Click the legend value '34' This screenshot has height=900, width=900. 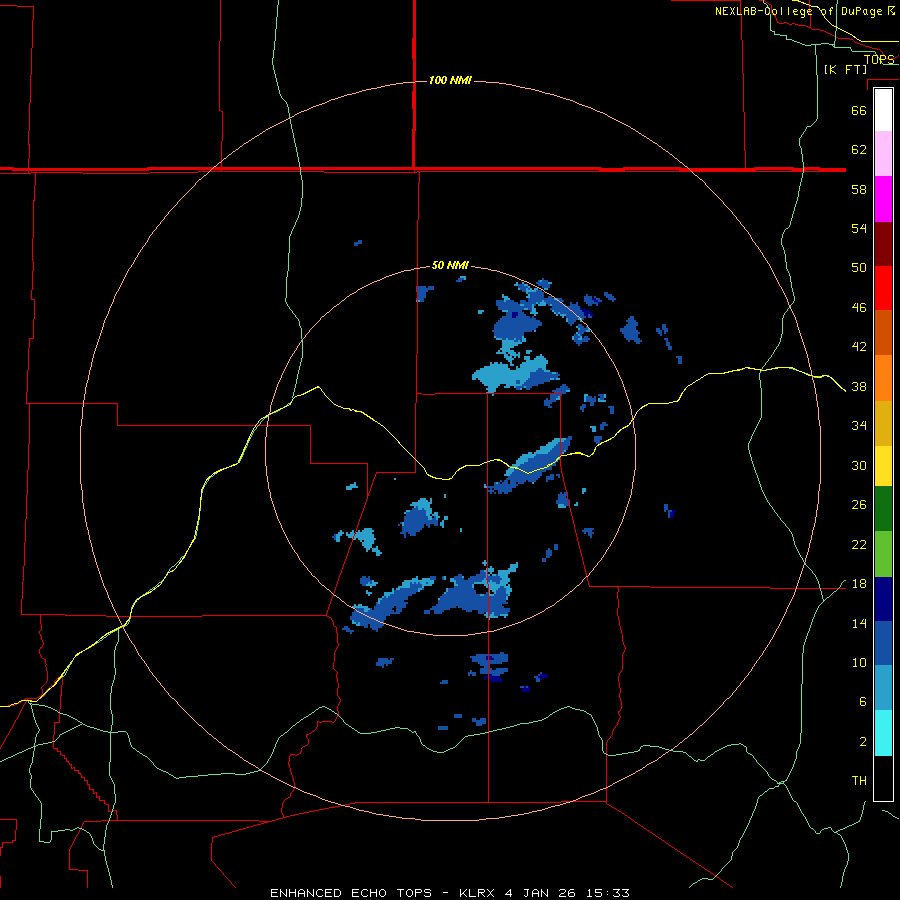click(x=859, y=426)
